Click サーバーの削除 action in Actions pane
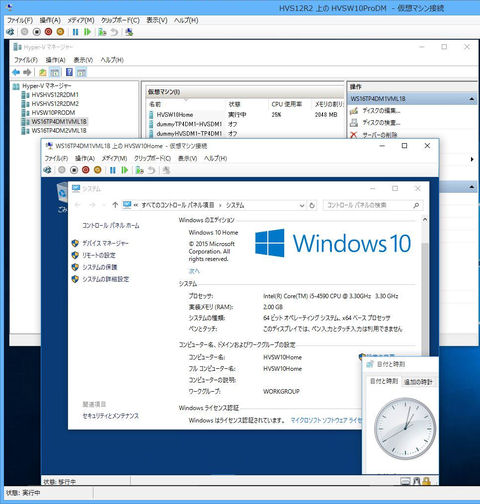The image size is (480, 504). [380, 135]
